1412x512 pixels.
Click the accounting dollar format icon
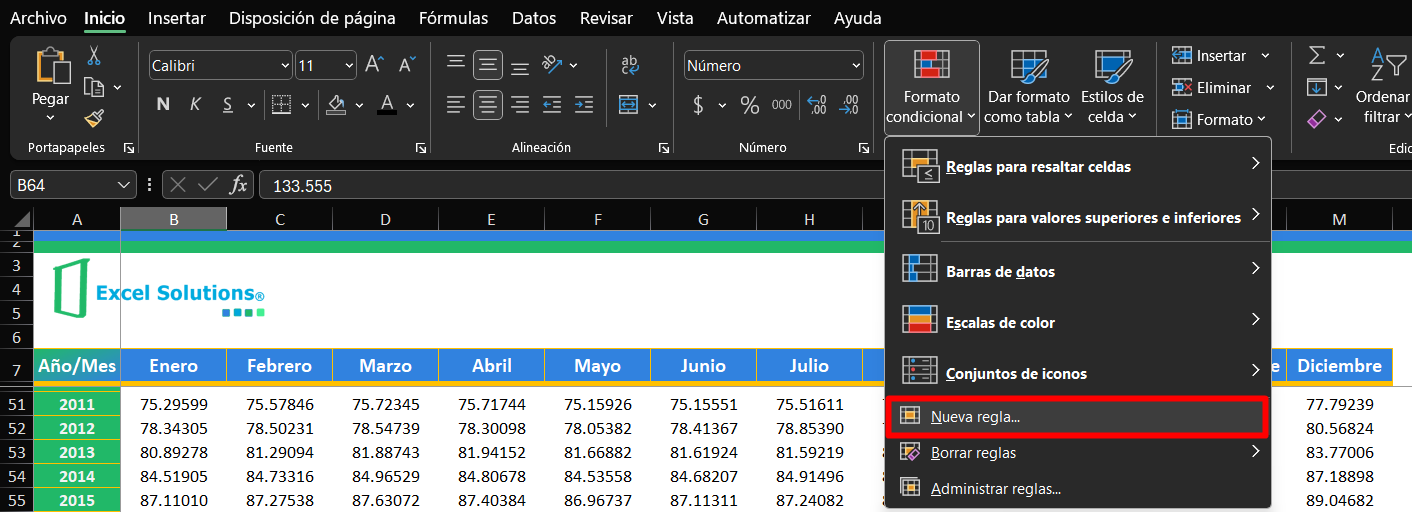698,105
